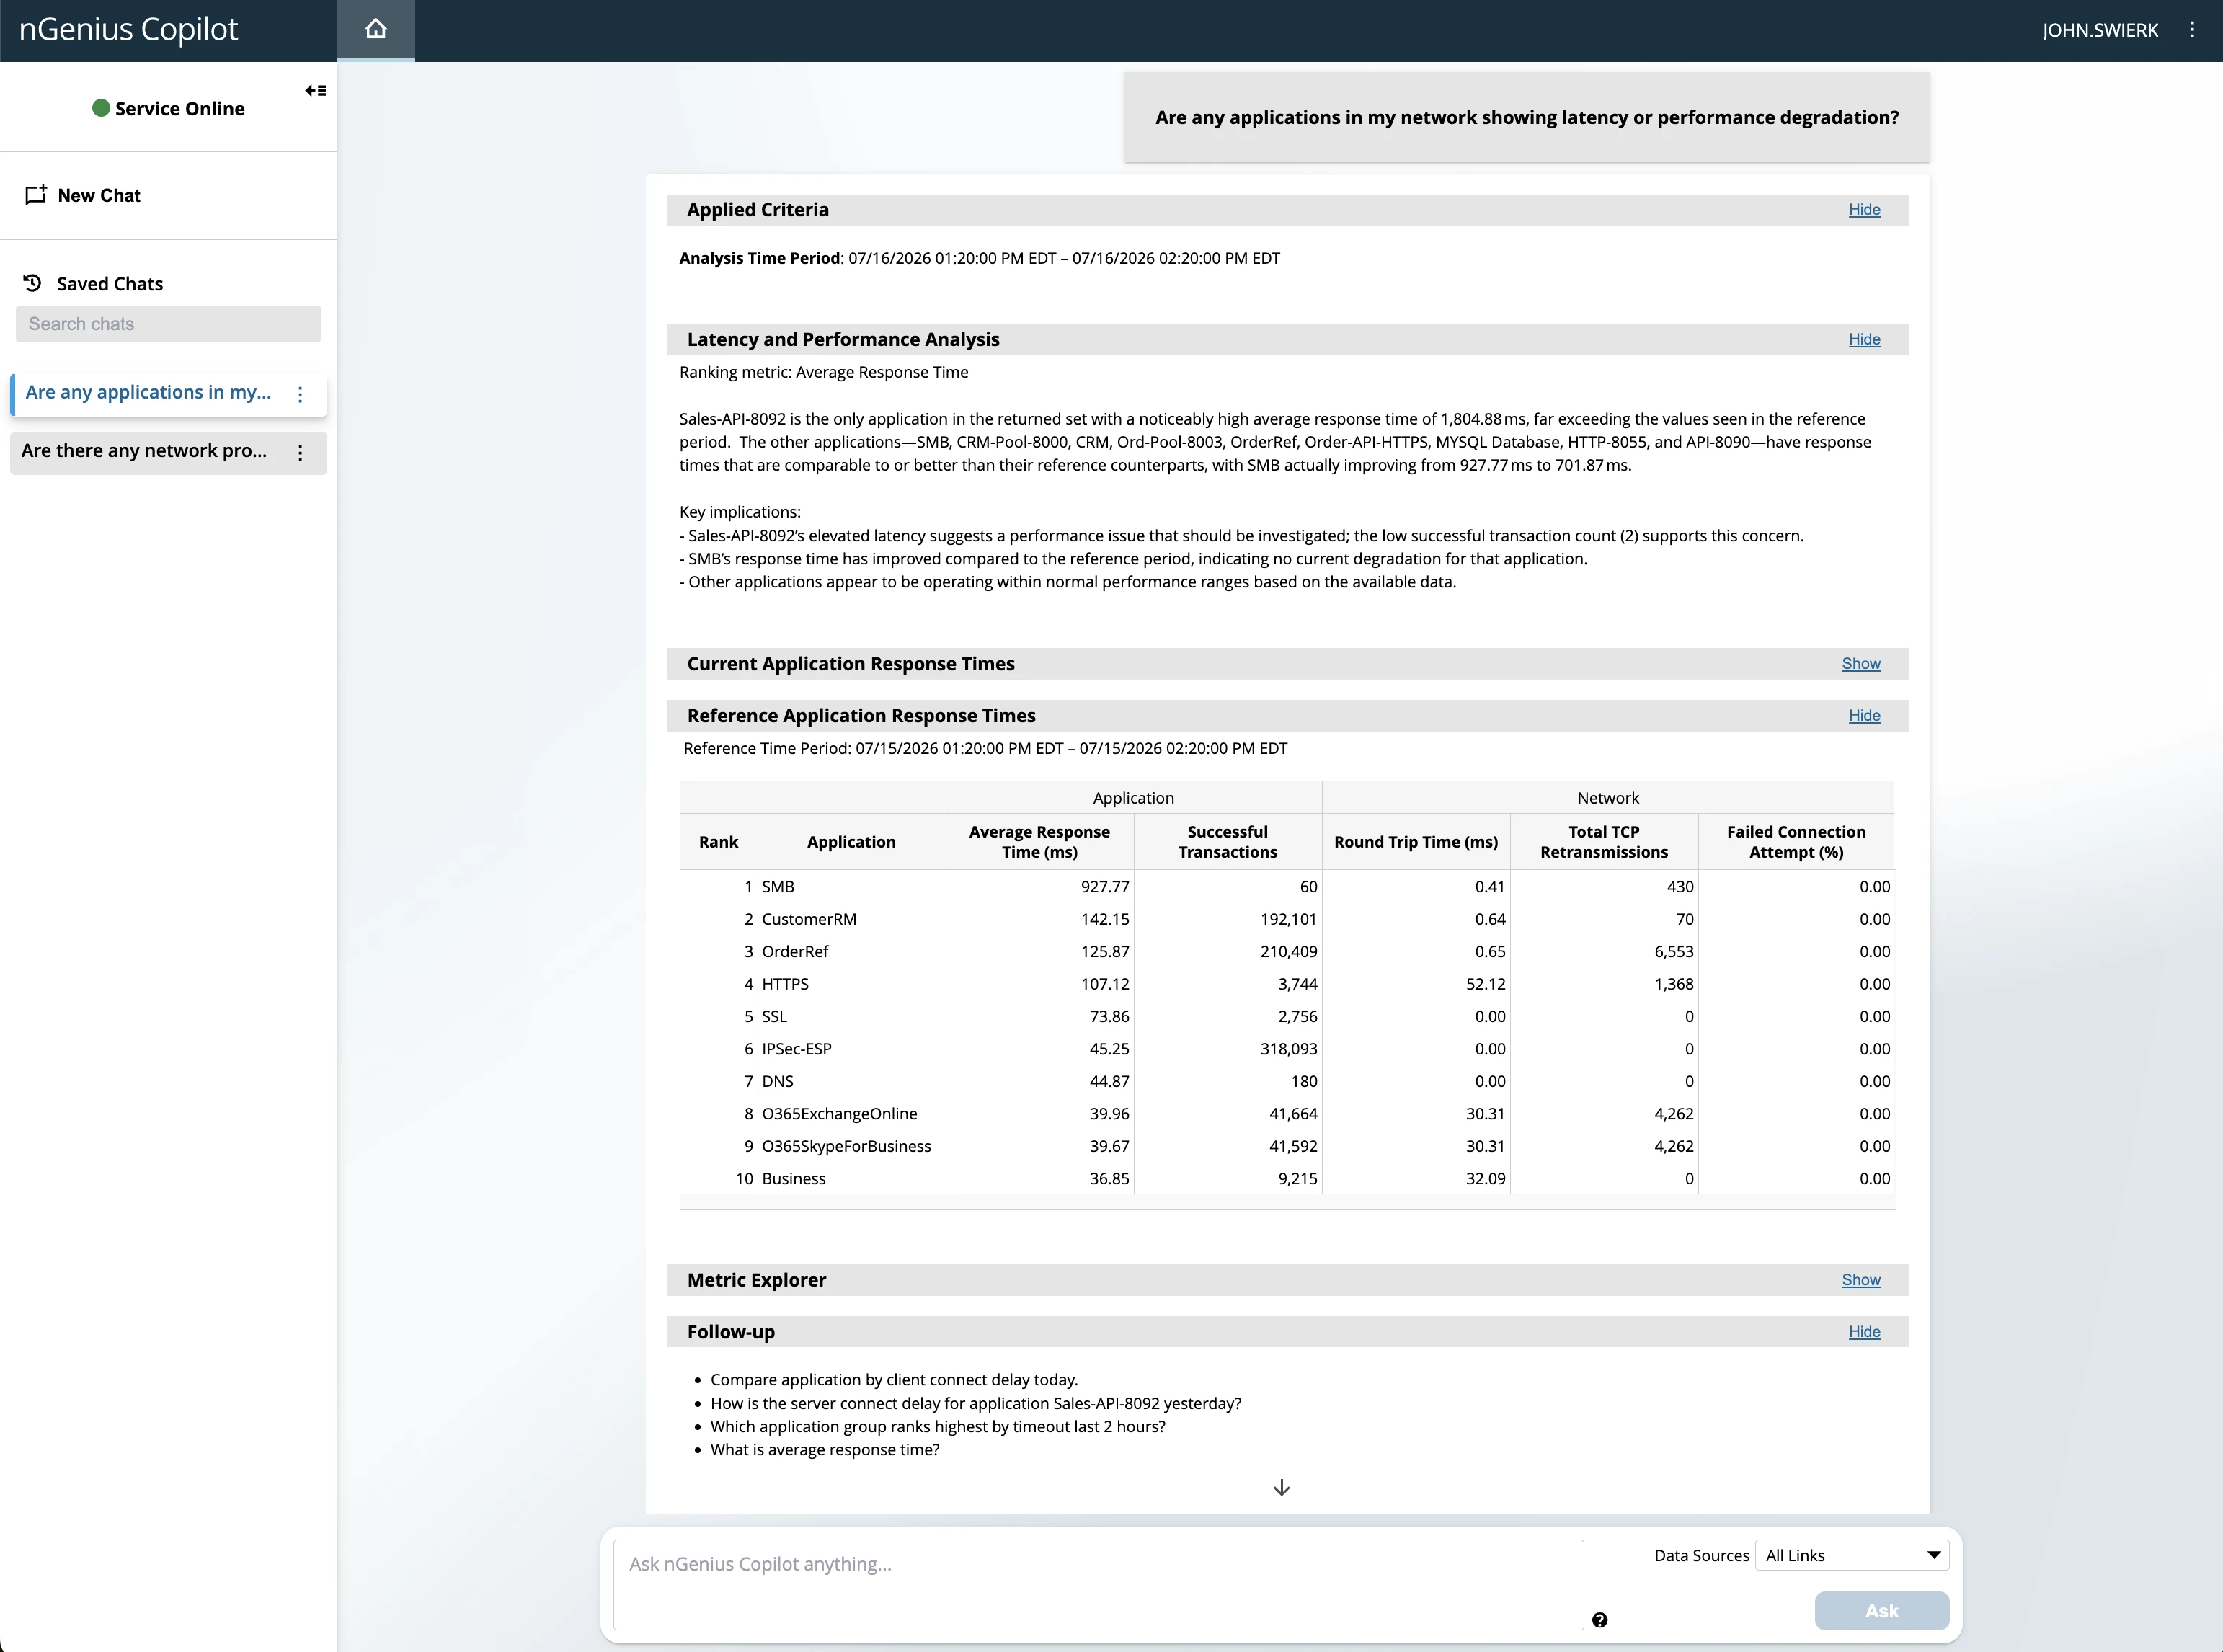The width and height of the screenshot is (2223, 1652).
Task: Click the green Service Online status indicator
Action: (x=101, y=108)
